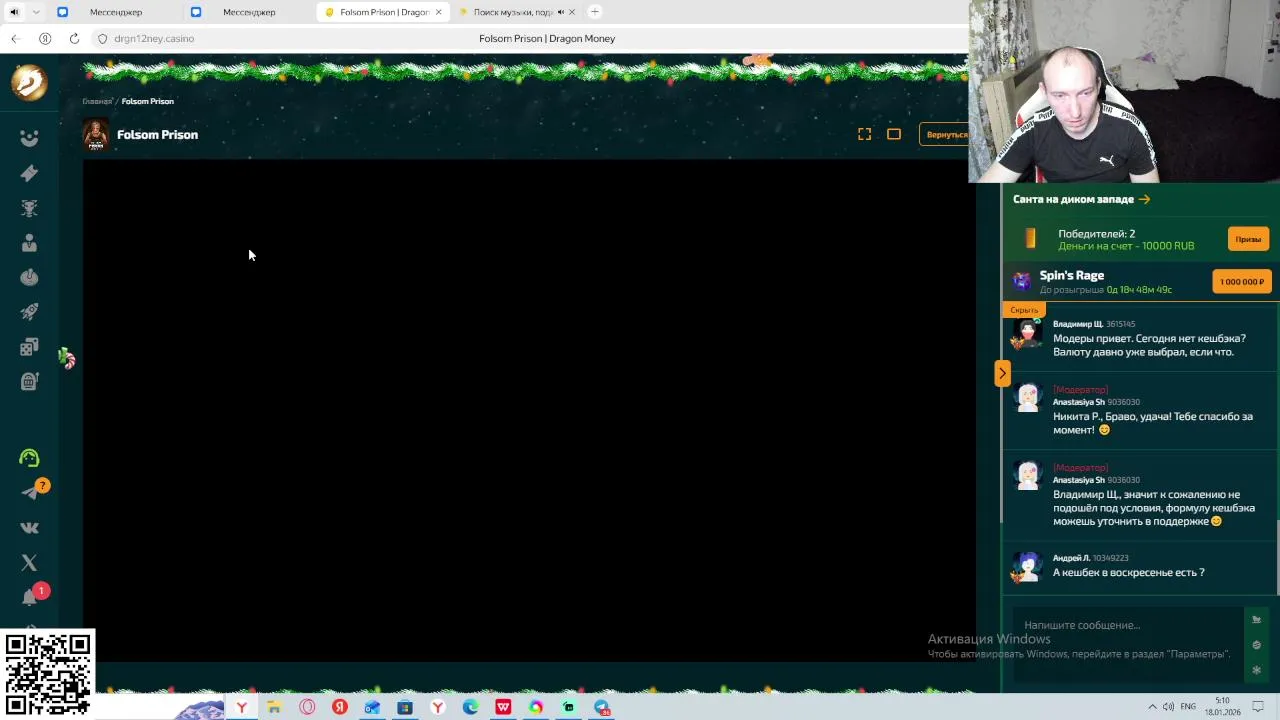The width and height of the screenshot is (1280, 720).
Task: Open the joystick games sidebar icon
Action: tap(29, 277)
